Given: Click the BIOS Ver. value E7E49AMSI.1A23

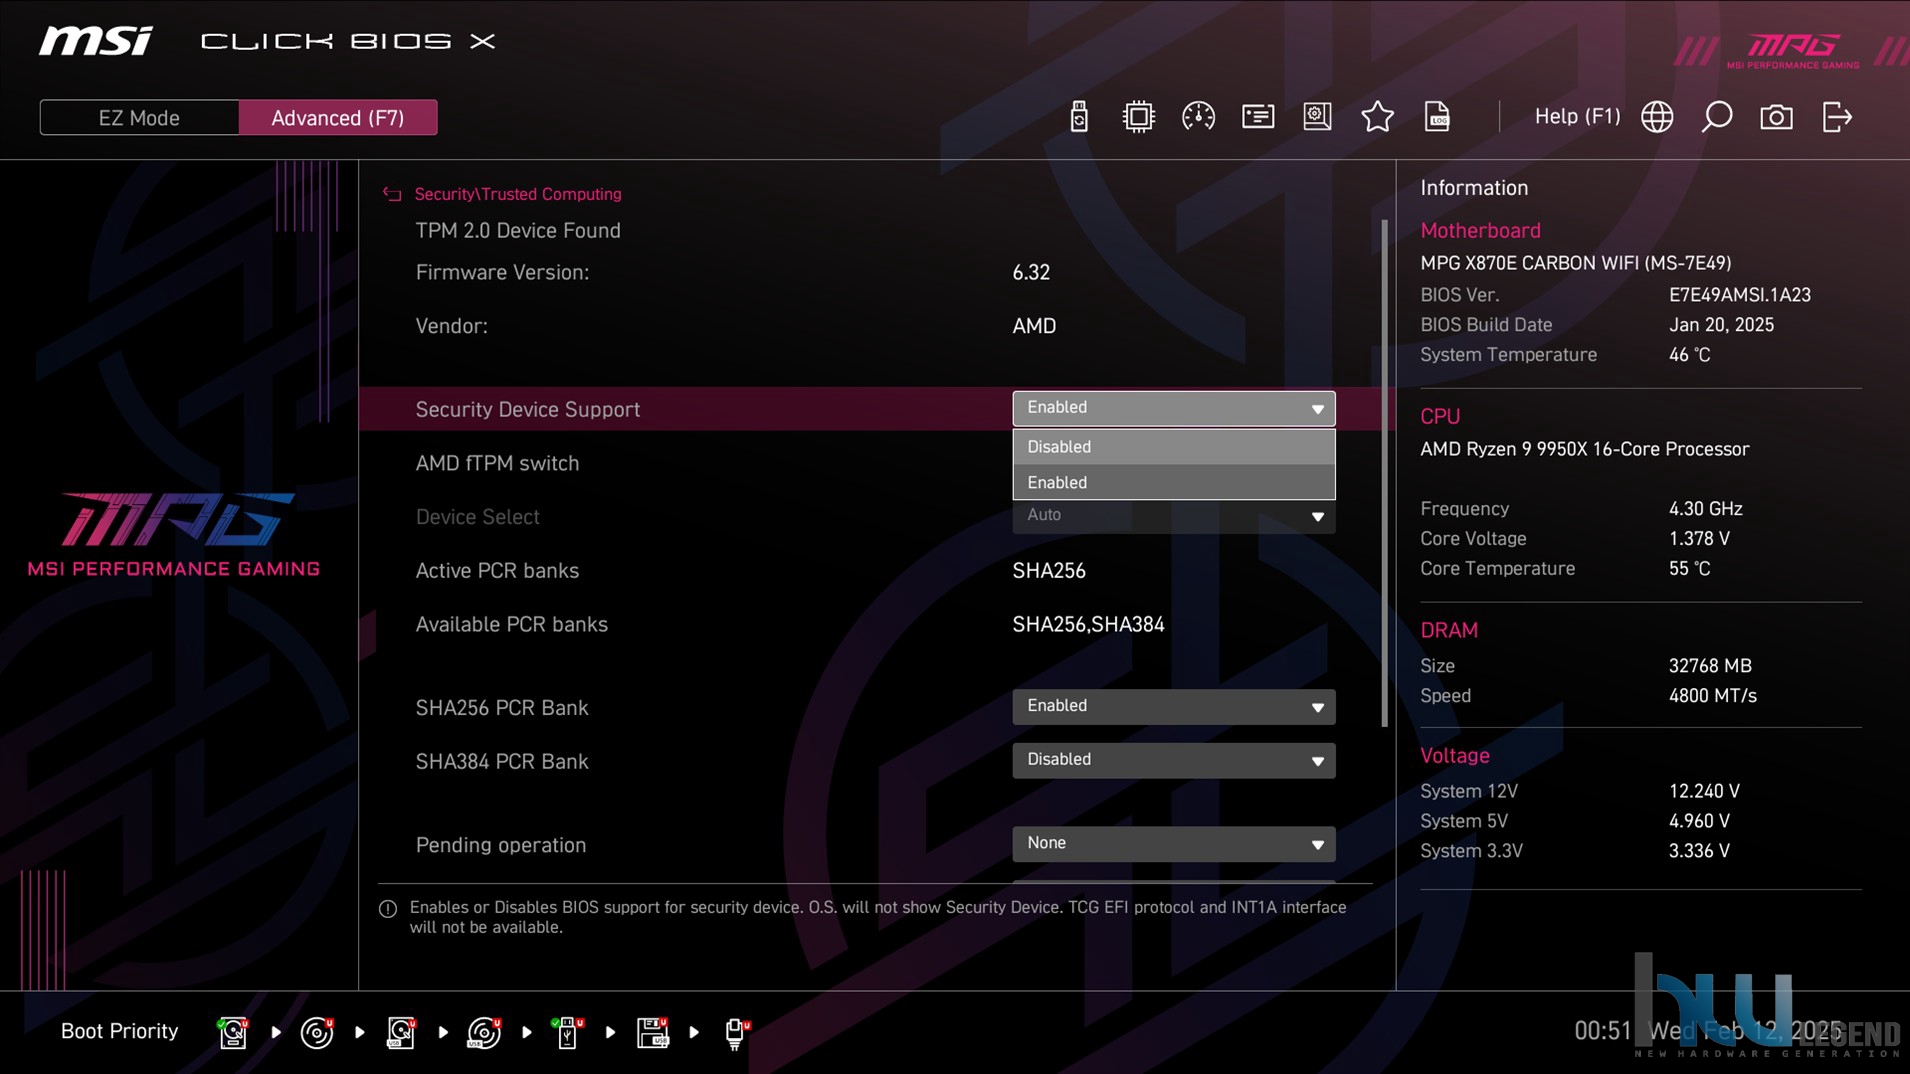Looking at the screenshot, I should pos(1739,295).
